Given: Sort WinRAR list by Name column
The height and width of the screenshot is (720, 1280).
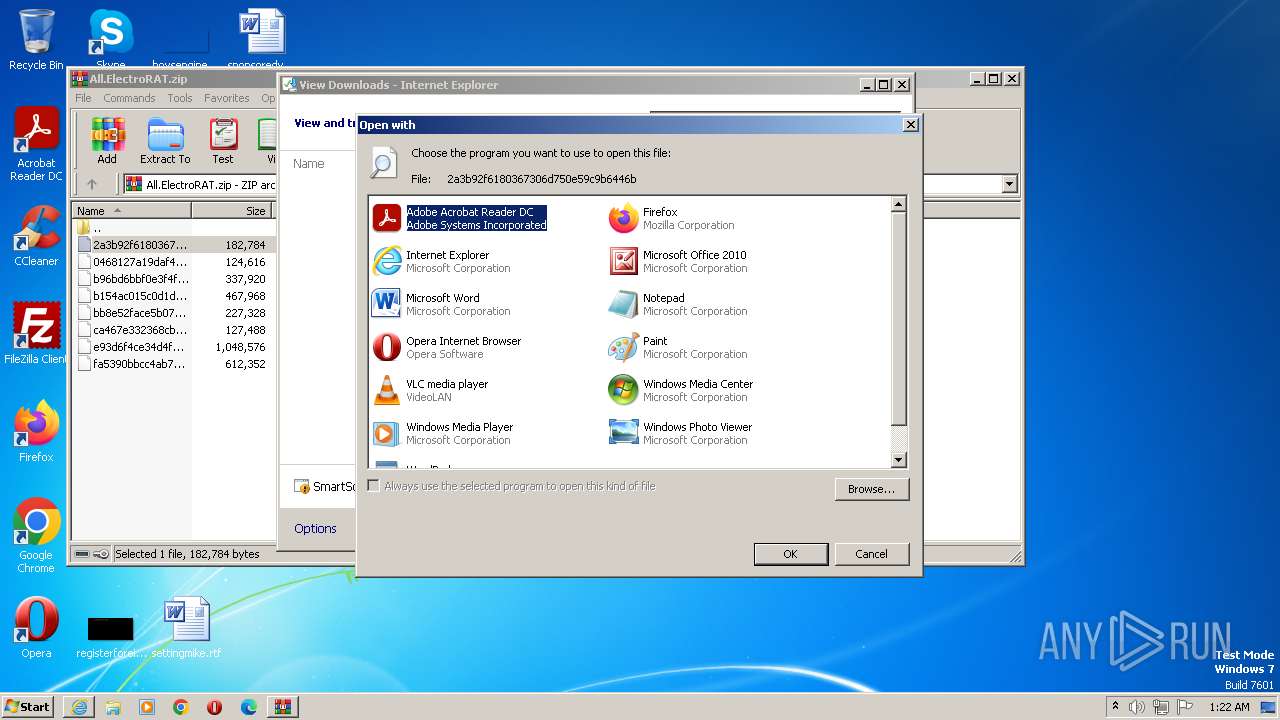Looking at the screenshot, I should click(131, 211).
